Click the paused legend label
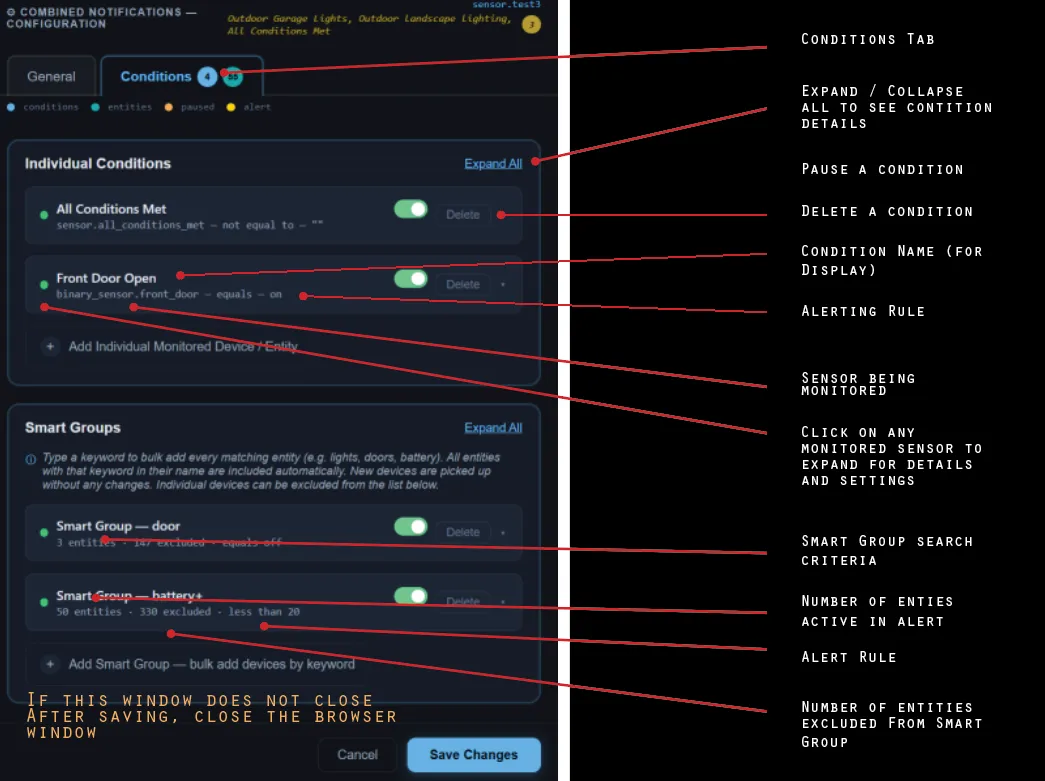 (198, 107)
